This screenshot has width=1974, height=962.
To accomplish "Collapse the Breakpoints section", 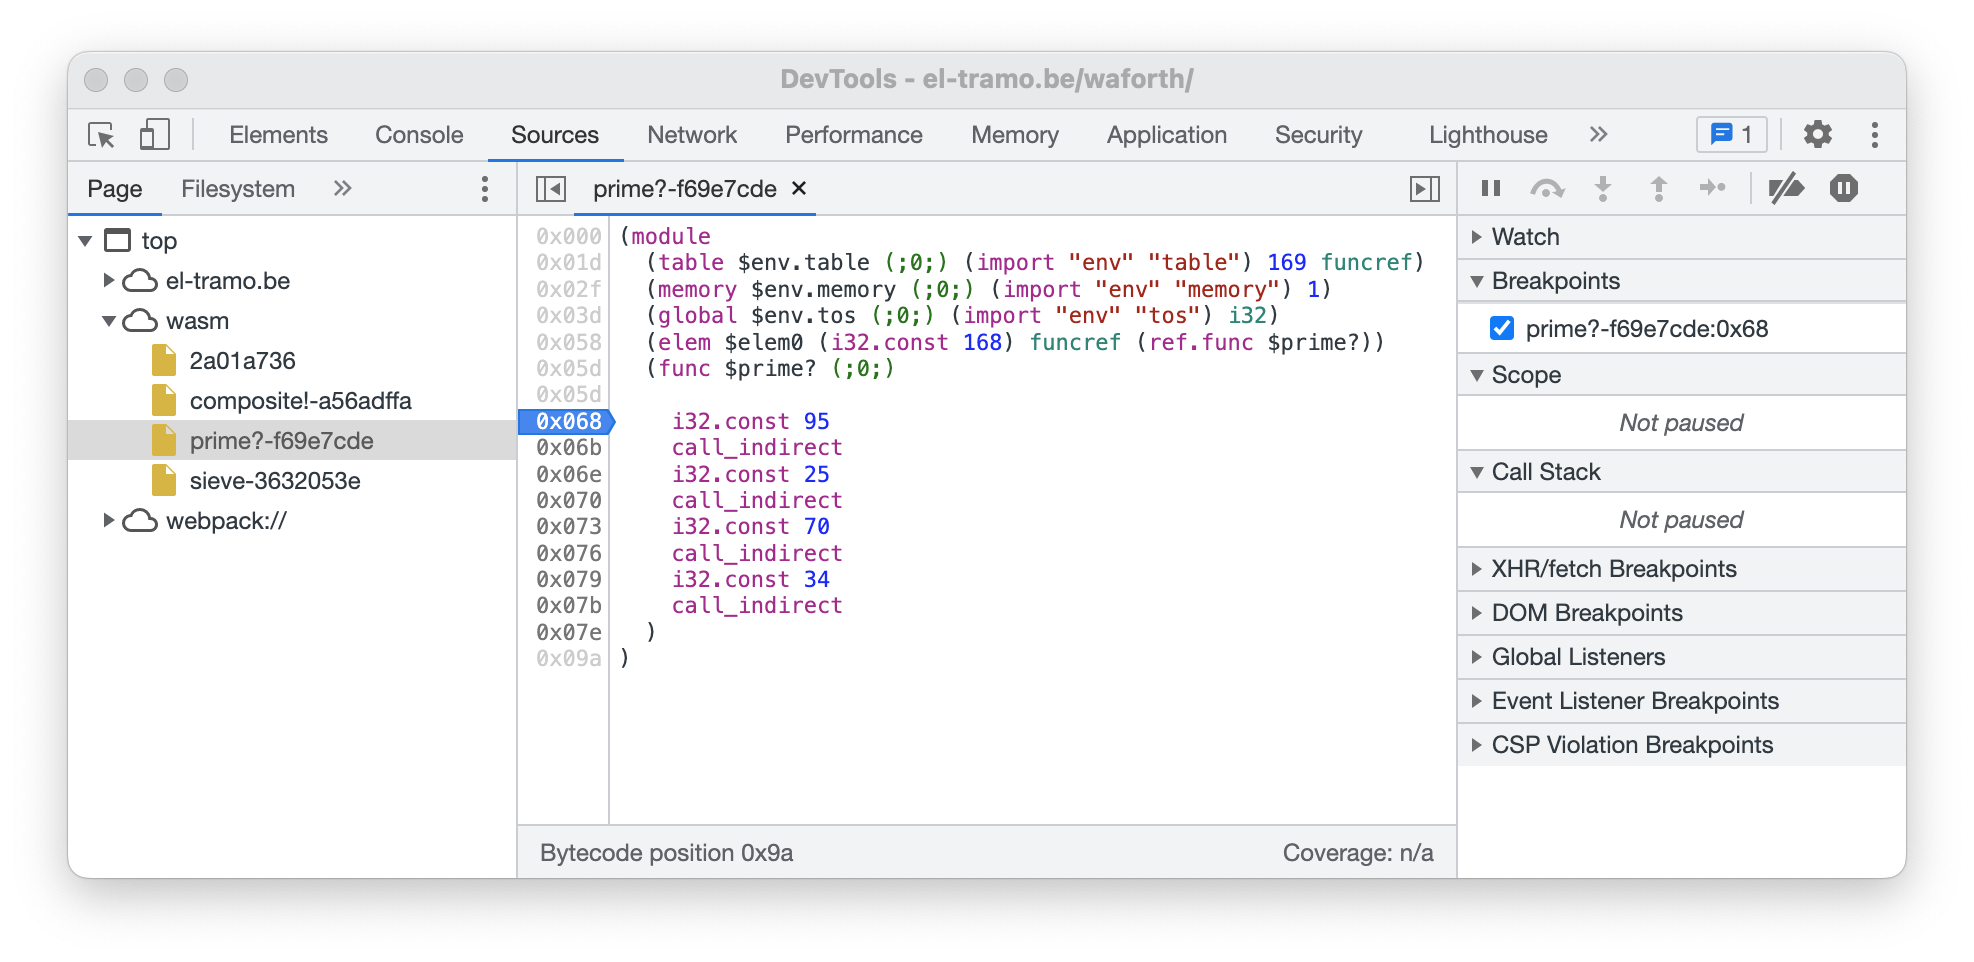I will coord(1681,281).
